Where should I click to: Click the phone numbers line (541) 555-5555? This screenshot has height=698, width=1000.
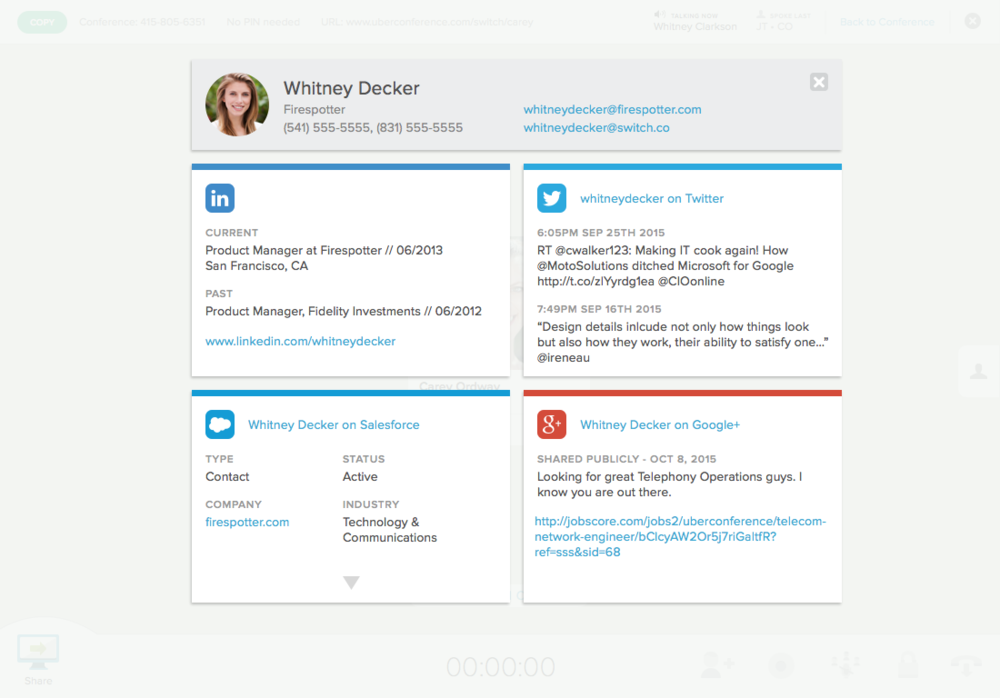[372, 128]
